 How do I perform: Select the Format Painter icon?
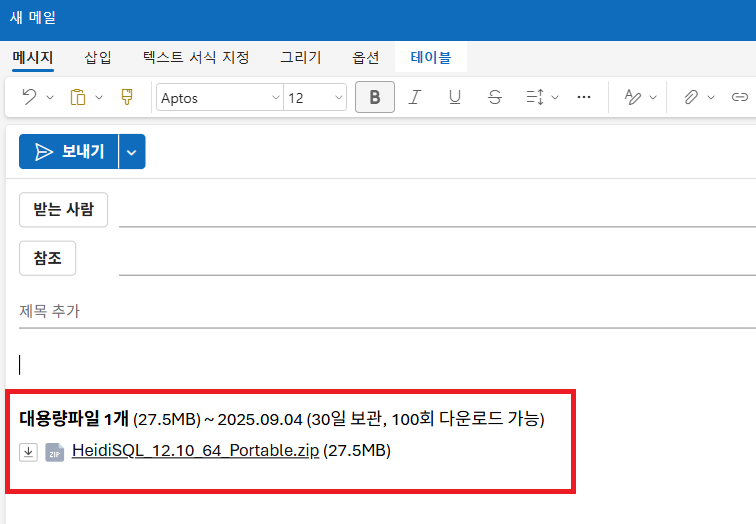(x=127, y=97)
